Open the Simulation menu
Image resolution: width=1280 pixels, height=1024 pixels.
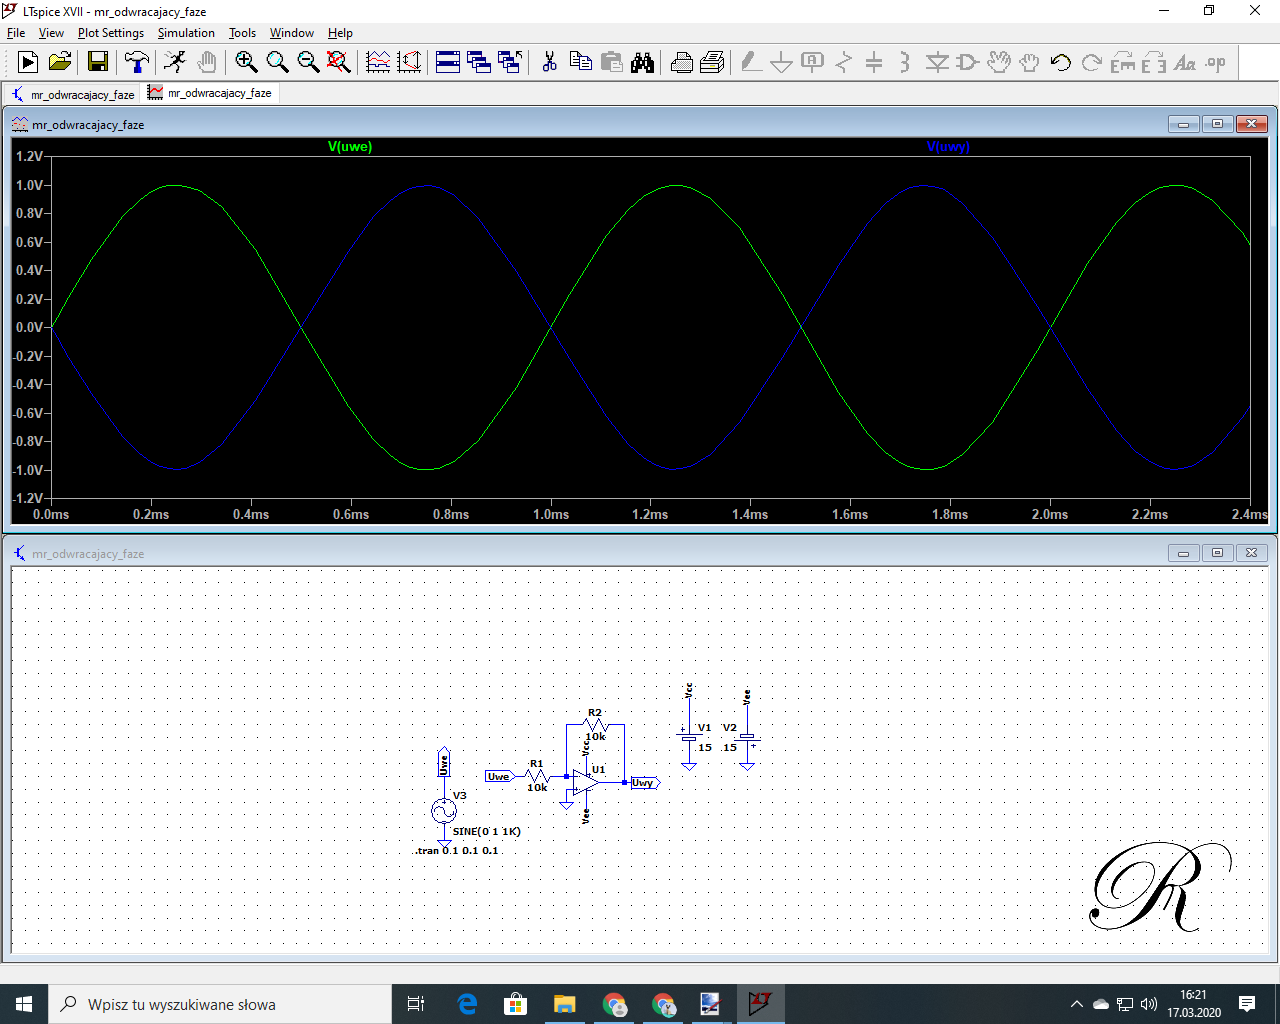click(x=186, y=33)
